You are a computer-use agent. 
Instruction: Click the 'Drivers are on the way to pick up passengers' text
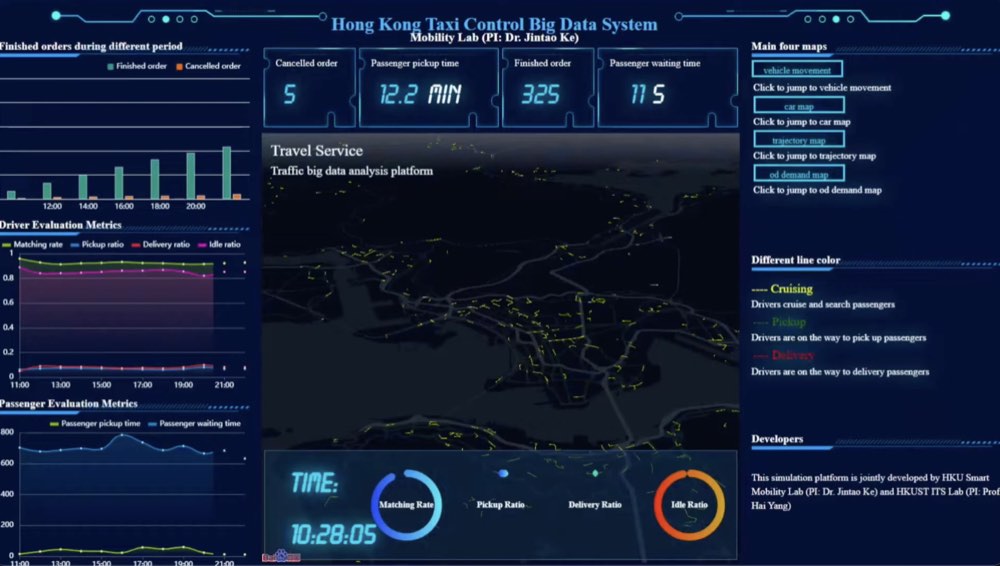coord(839,338)
